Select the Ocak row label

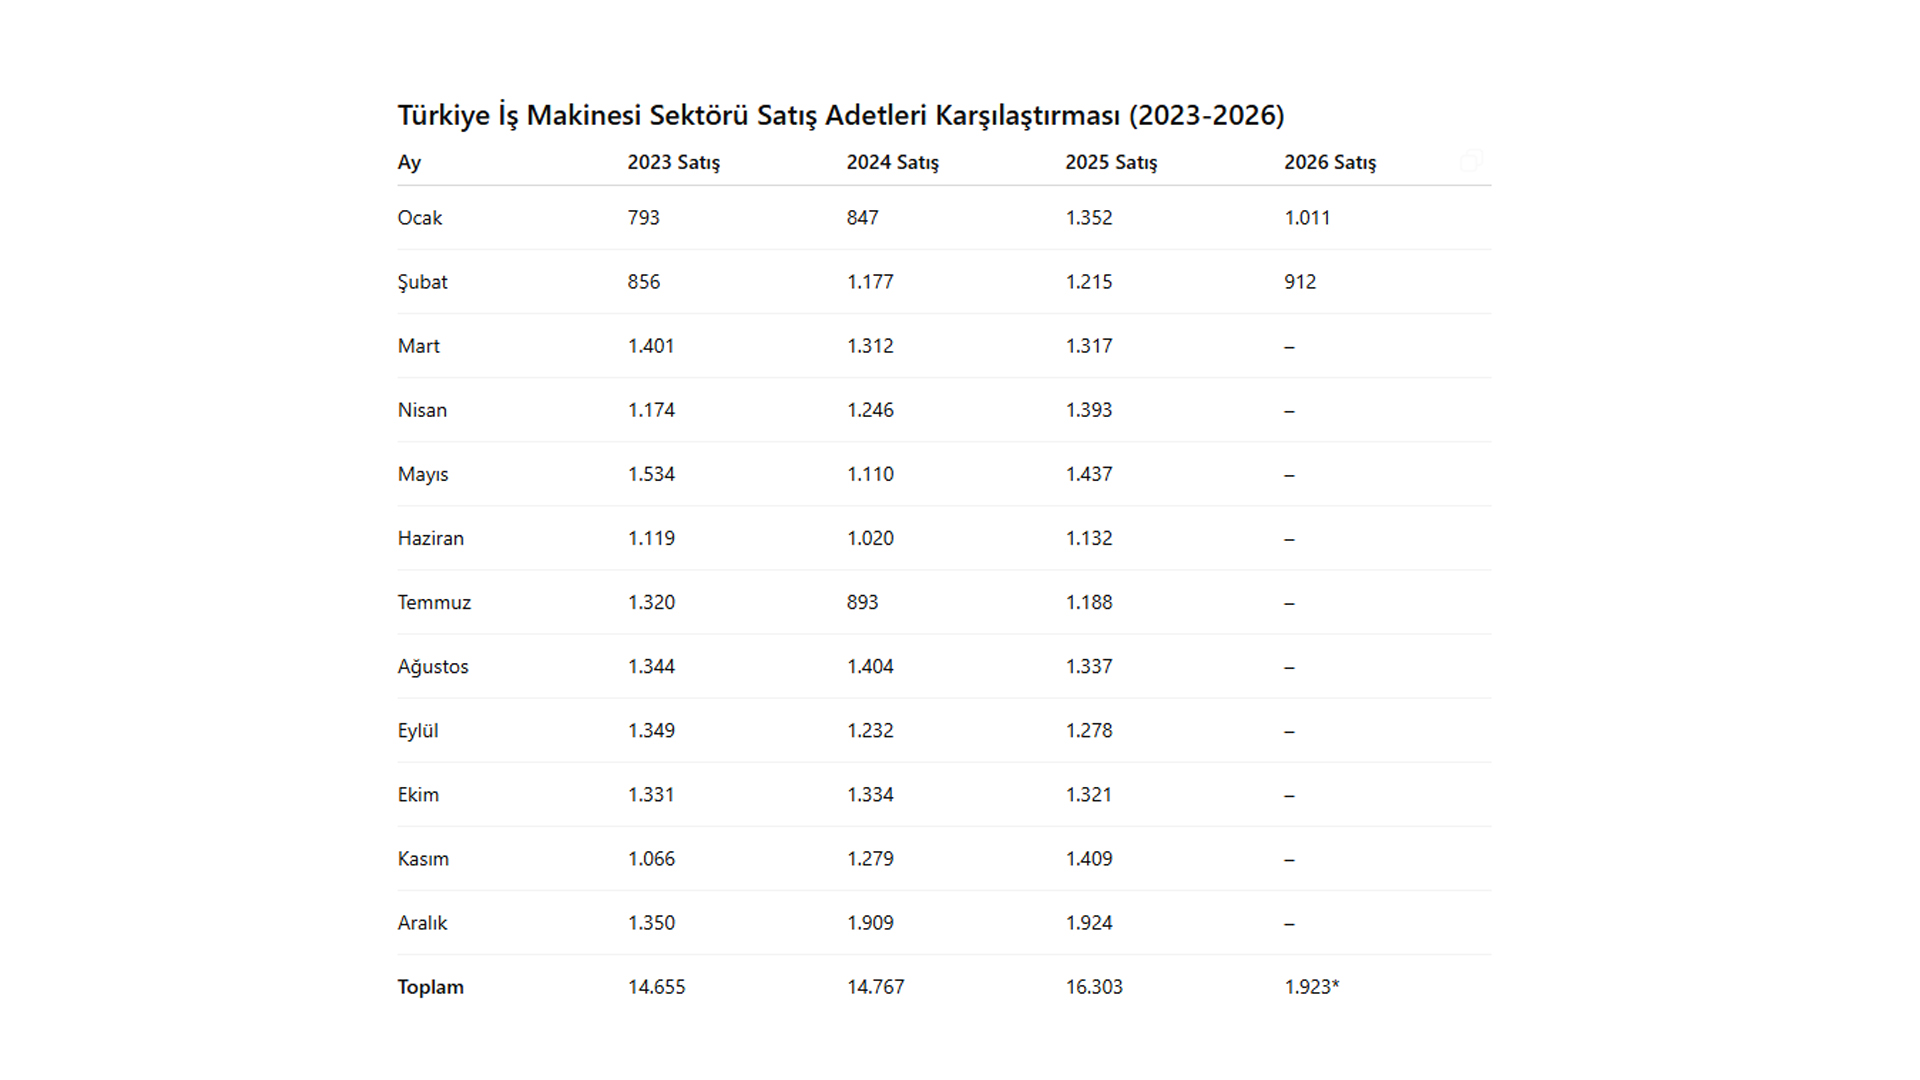pos(419,218)
